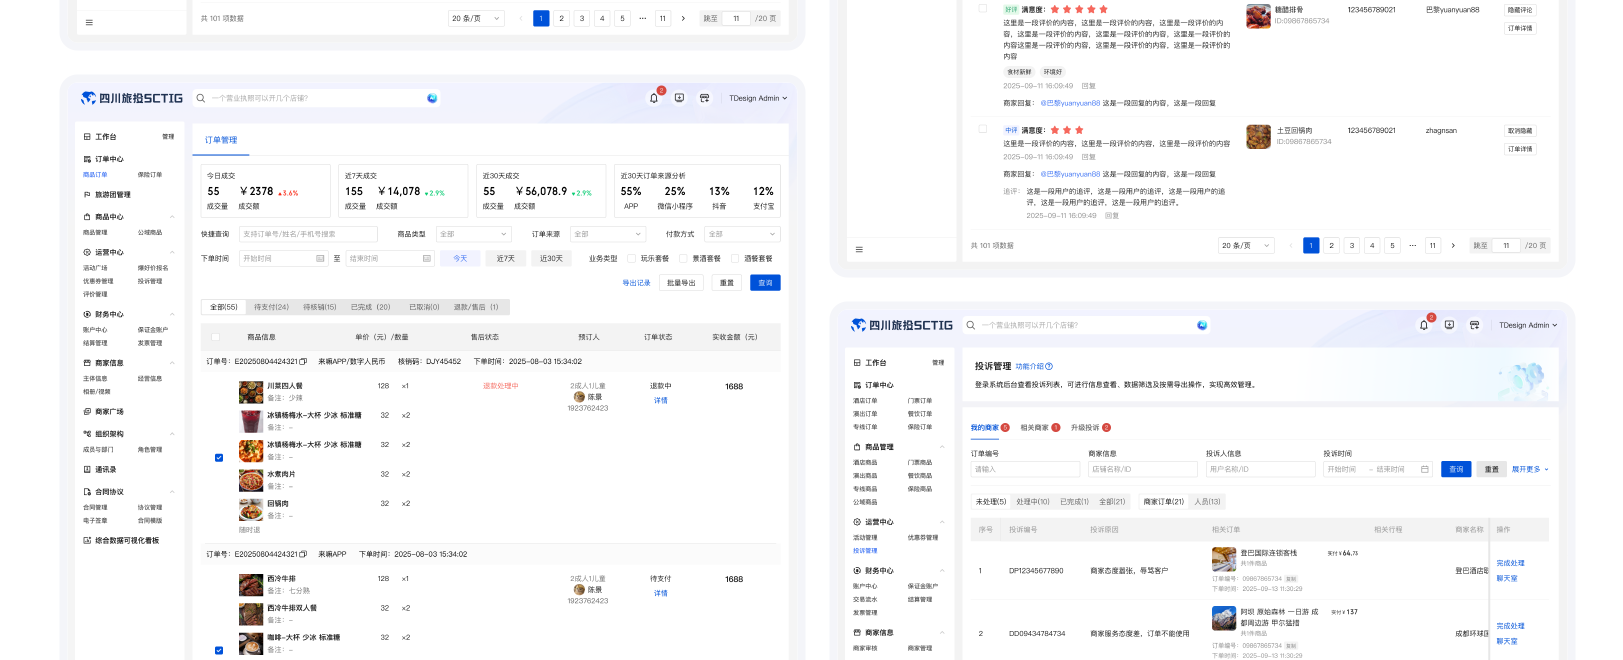Viewport: 1623px width, 660px height.
Task: Open the 导出记录 link
Action: coord(636,283)
